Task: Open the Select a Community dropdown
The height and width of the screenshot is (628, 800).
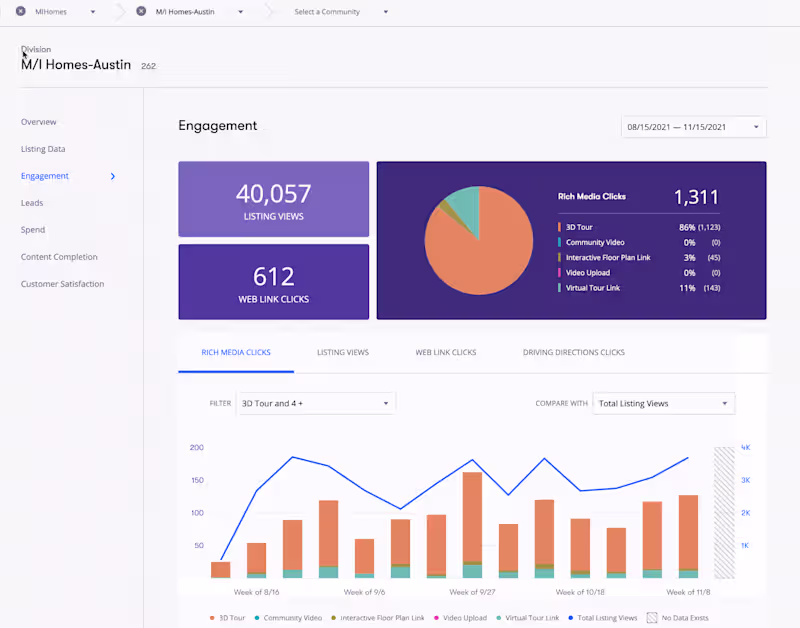Action: [x=341, y=12]
